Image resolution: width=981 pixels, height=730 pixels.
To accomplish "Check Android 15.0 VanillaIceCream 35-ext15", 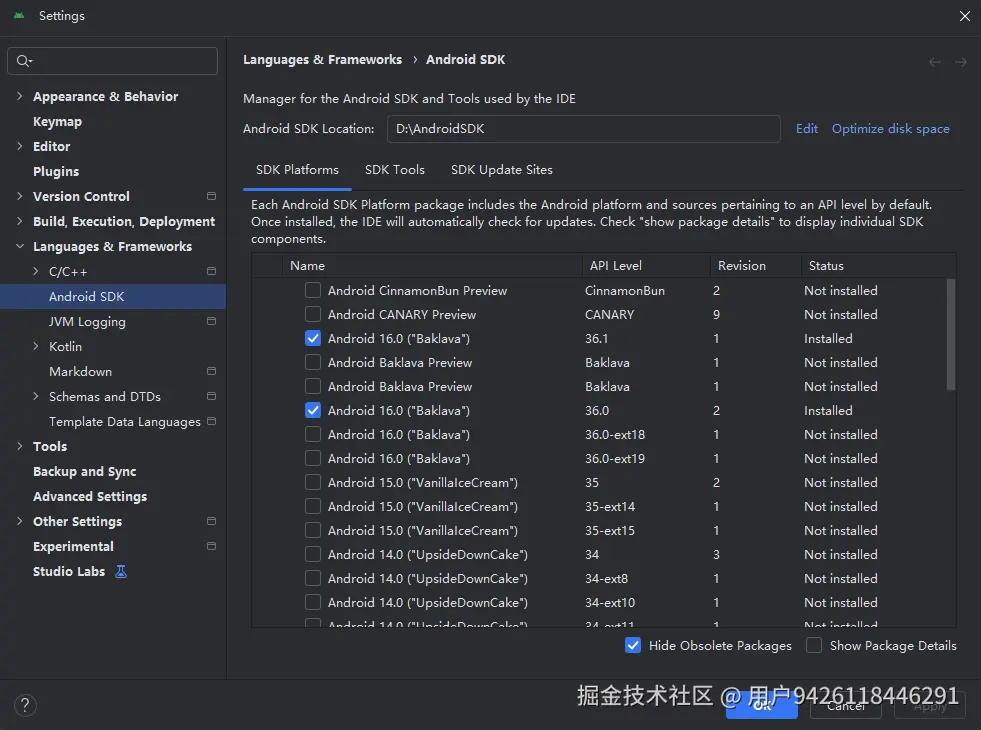I will (313, 530).
